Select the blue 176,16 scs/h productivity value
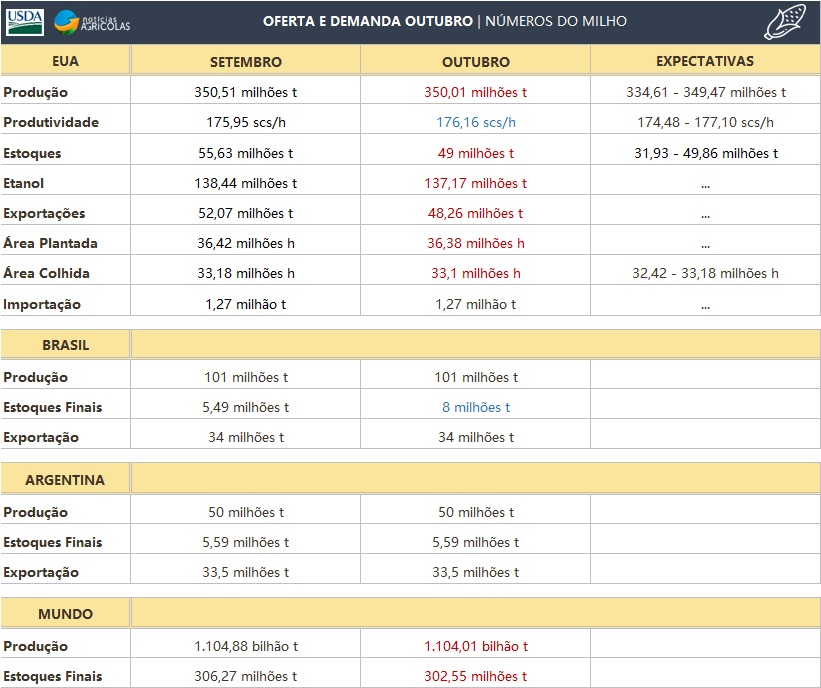The width and height of the screenshot is (821, 688). pyautogui.click(x=475, y=123)
